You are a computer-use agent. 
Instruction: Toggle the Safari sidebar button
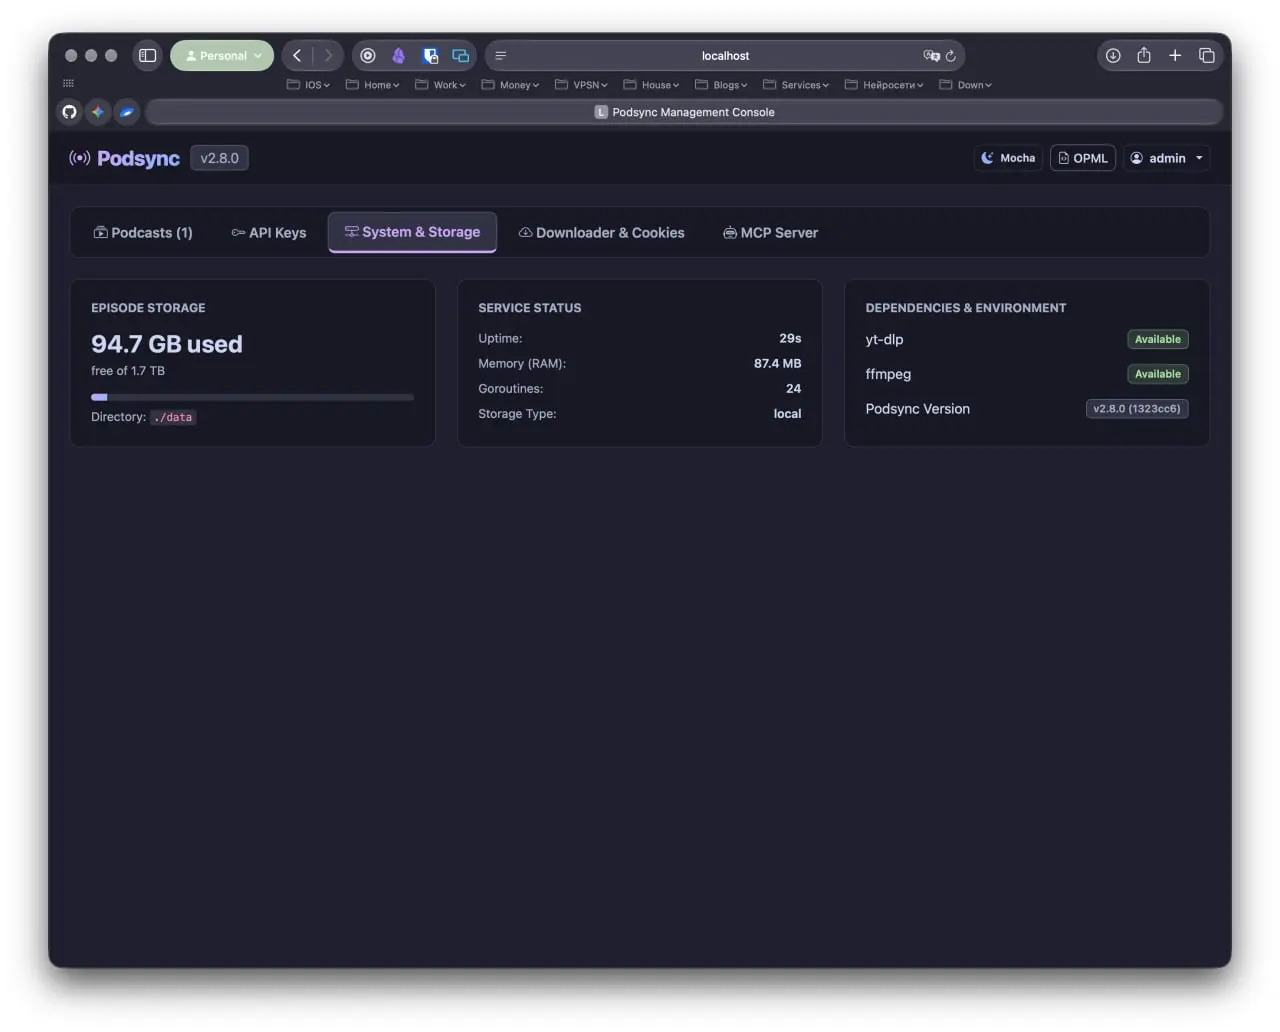pos(148,56)
